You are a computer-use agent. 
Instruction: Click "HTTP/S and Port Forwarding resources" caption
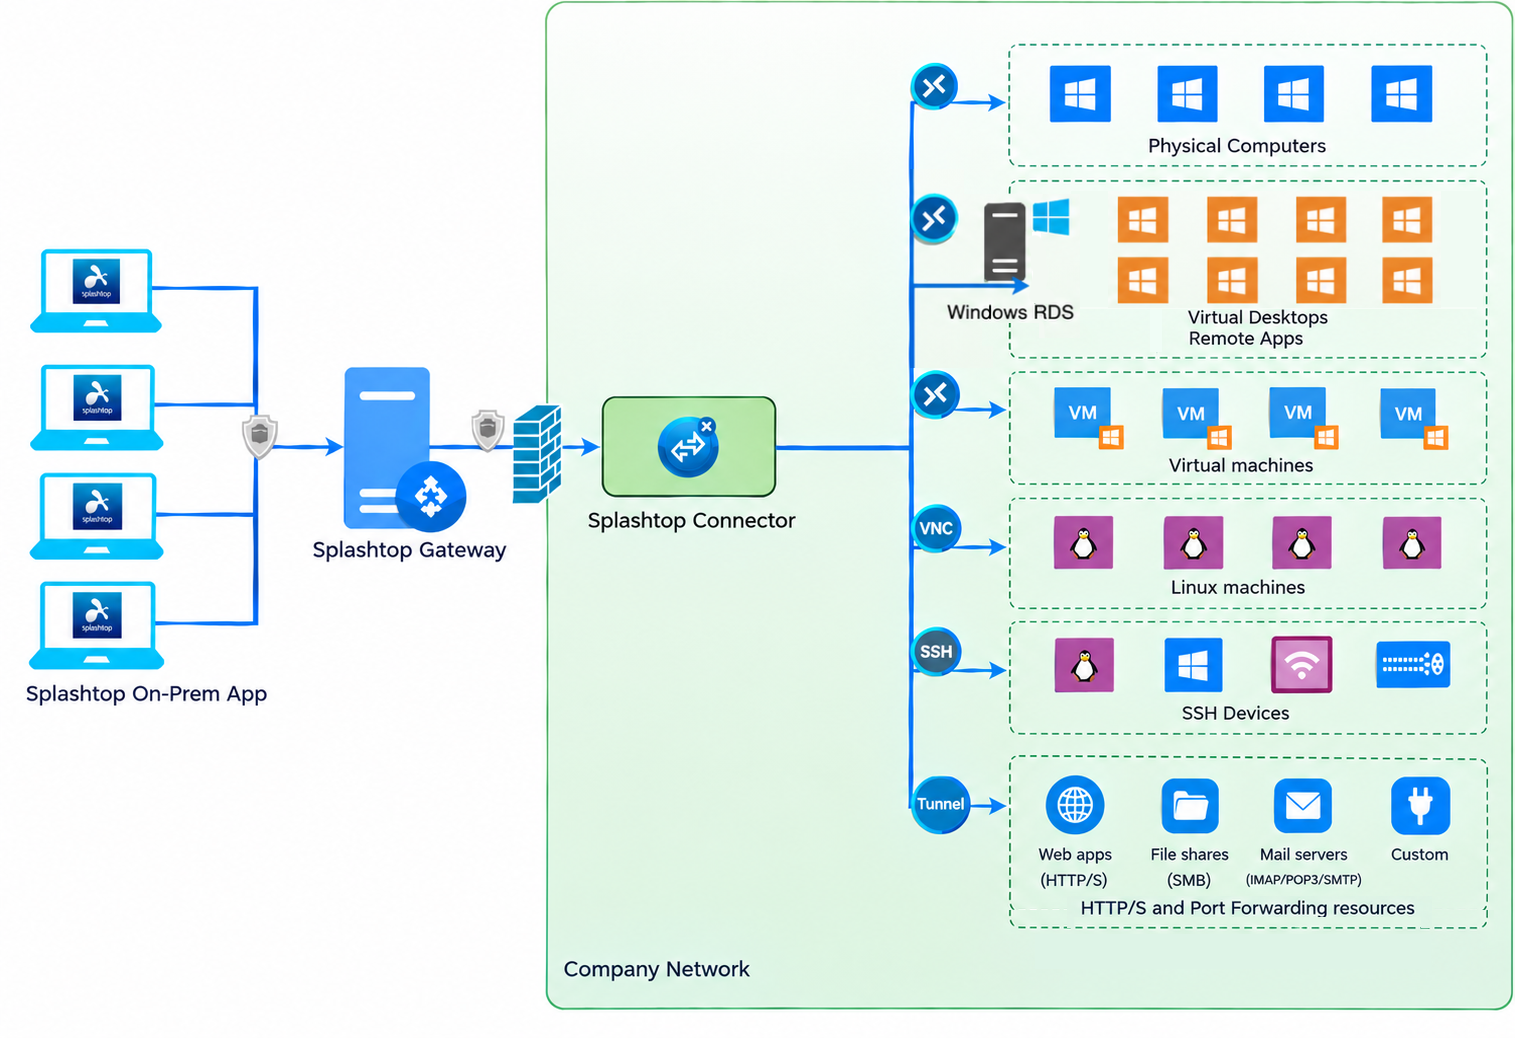tap(1247, 908)
